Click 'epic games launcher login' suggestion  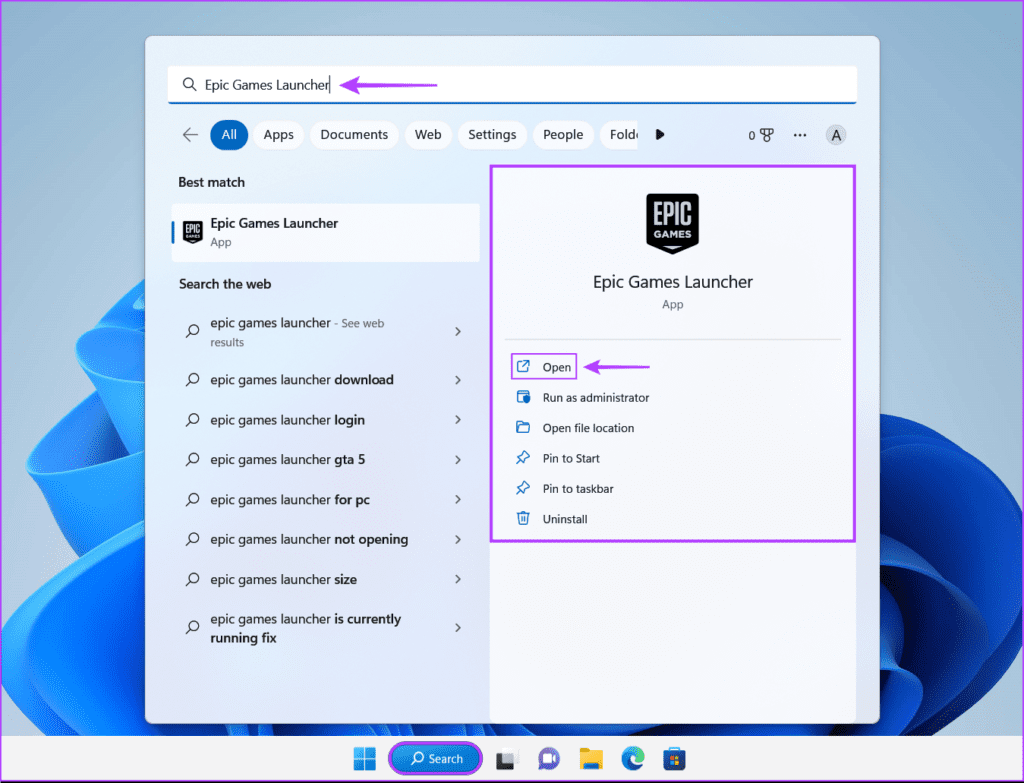[325, 420]
